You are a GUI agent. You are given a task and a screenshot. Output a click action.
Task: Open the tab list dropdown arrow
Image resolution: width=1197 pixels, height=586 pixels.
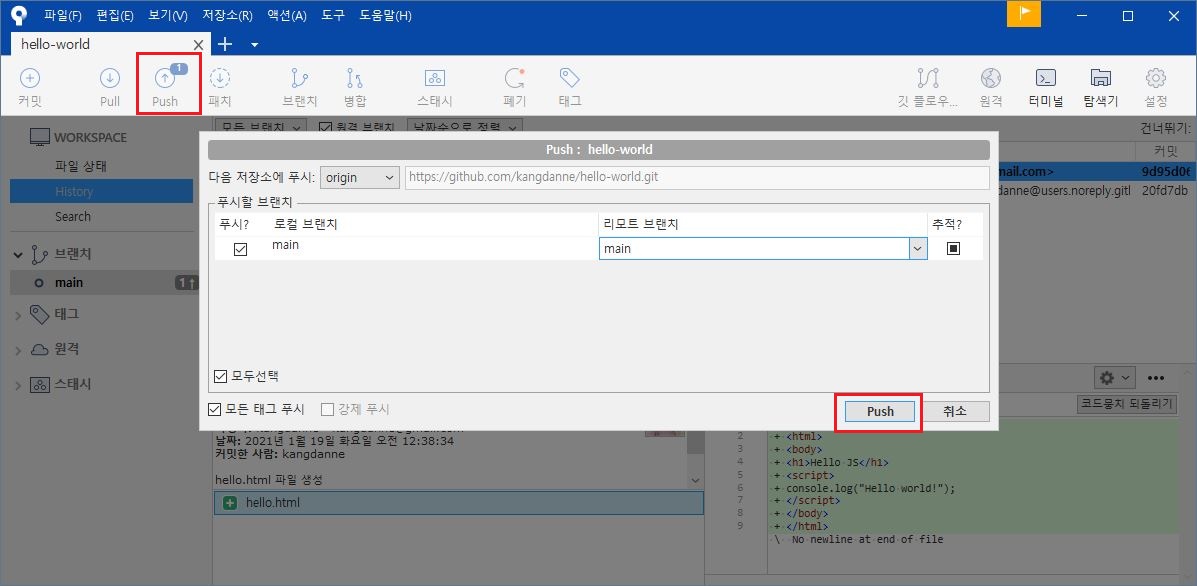(255, 45)
